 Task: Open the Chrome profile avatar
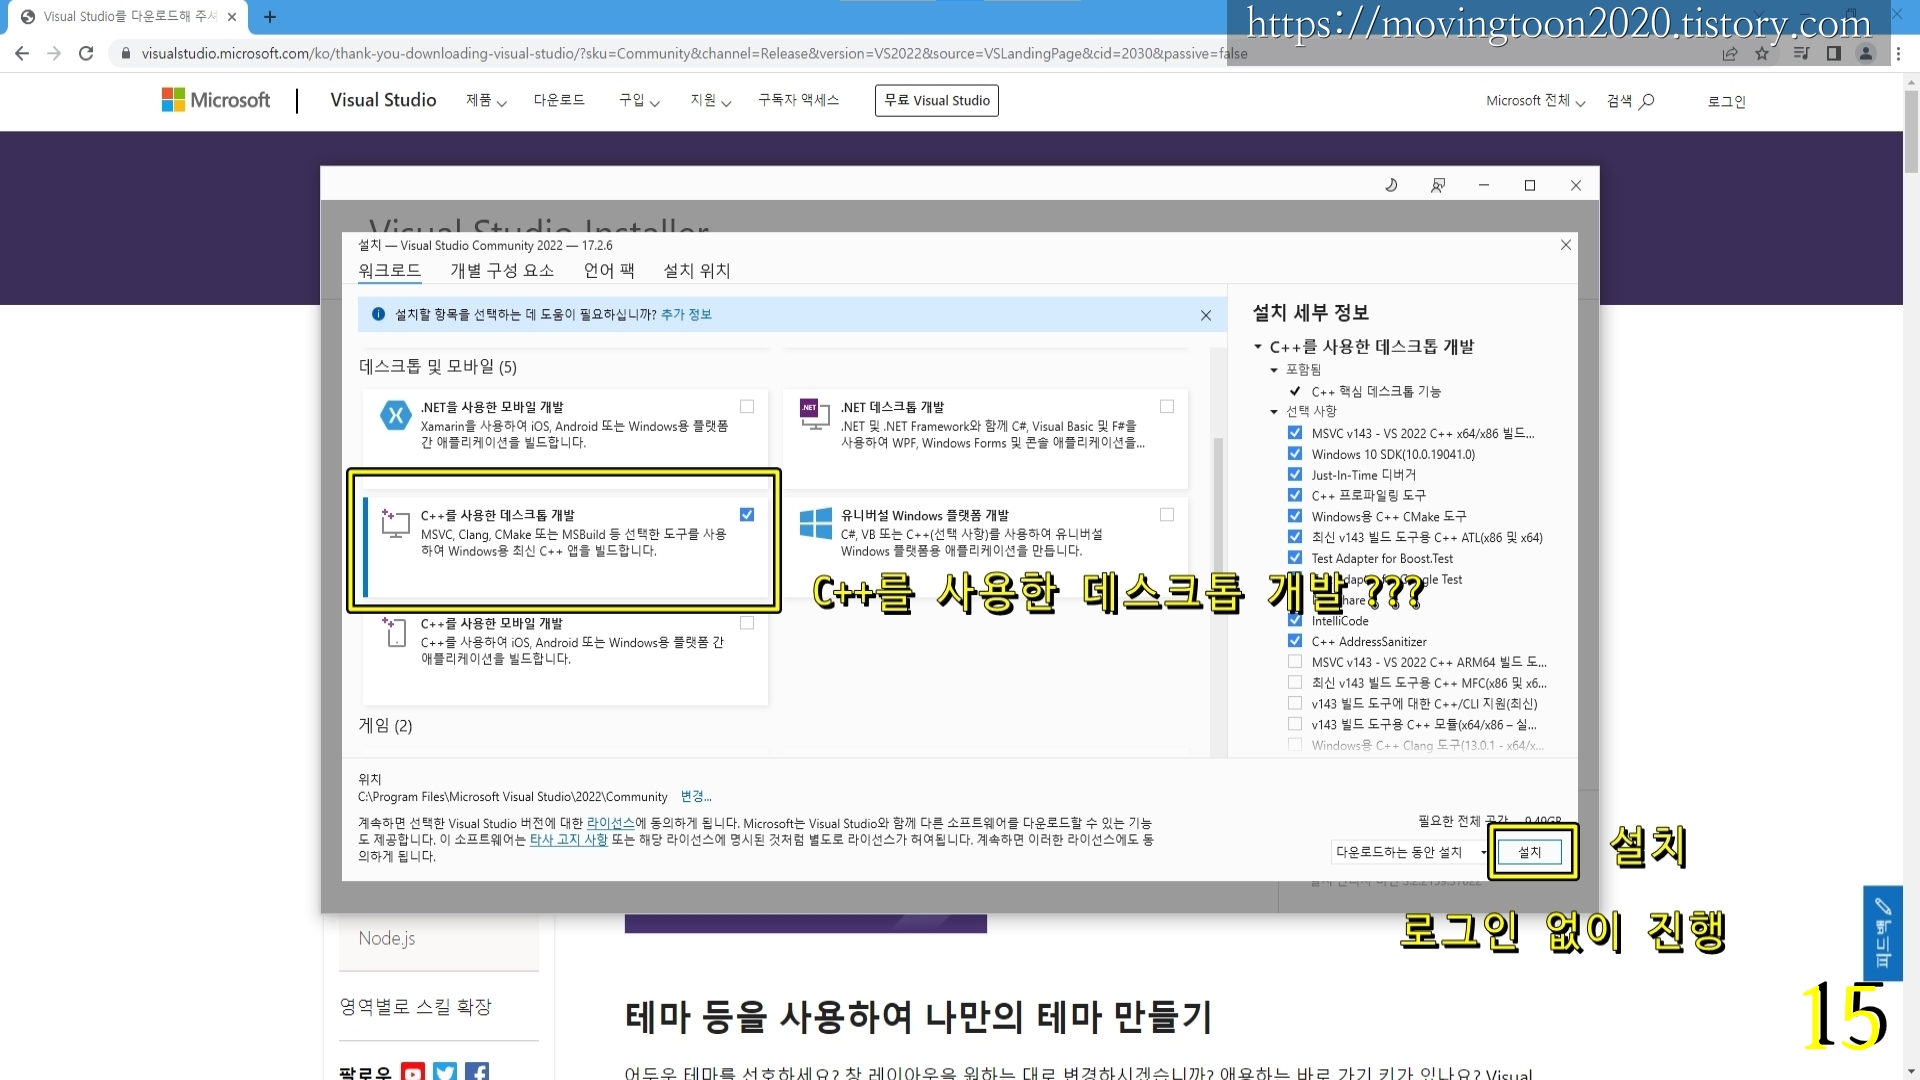[x=1866, y=53]
